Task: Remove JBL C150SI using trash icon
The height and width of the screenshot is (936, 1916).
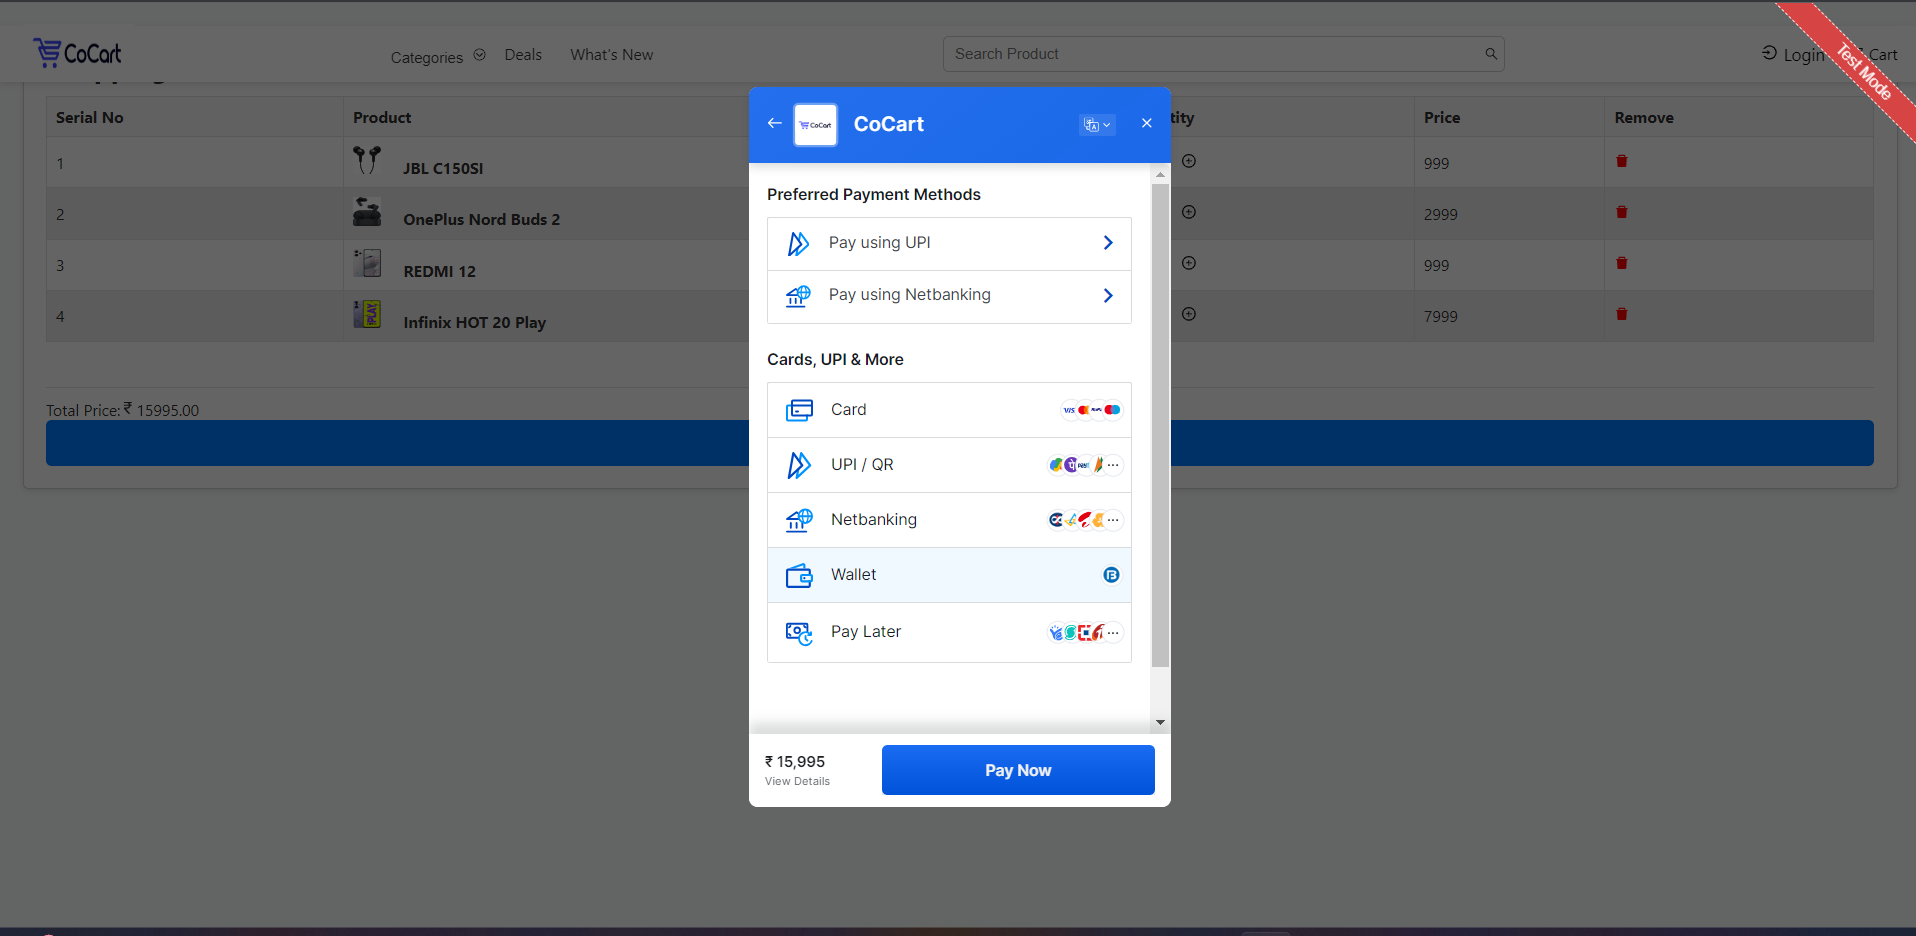Action: coord(1622,161)
